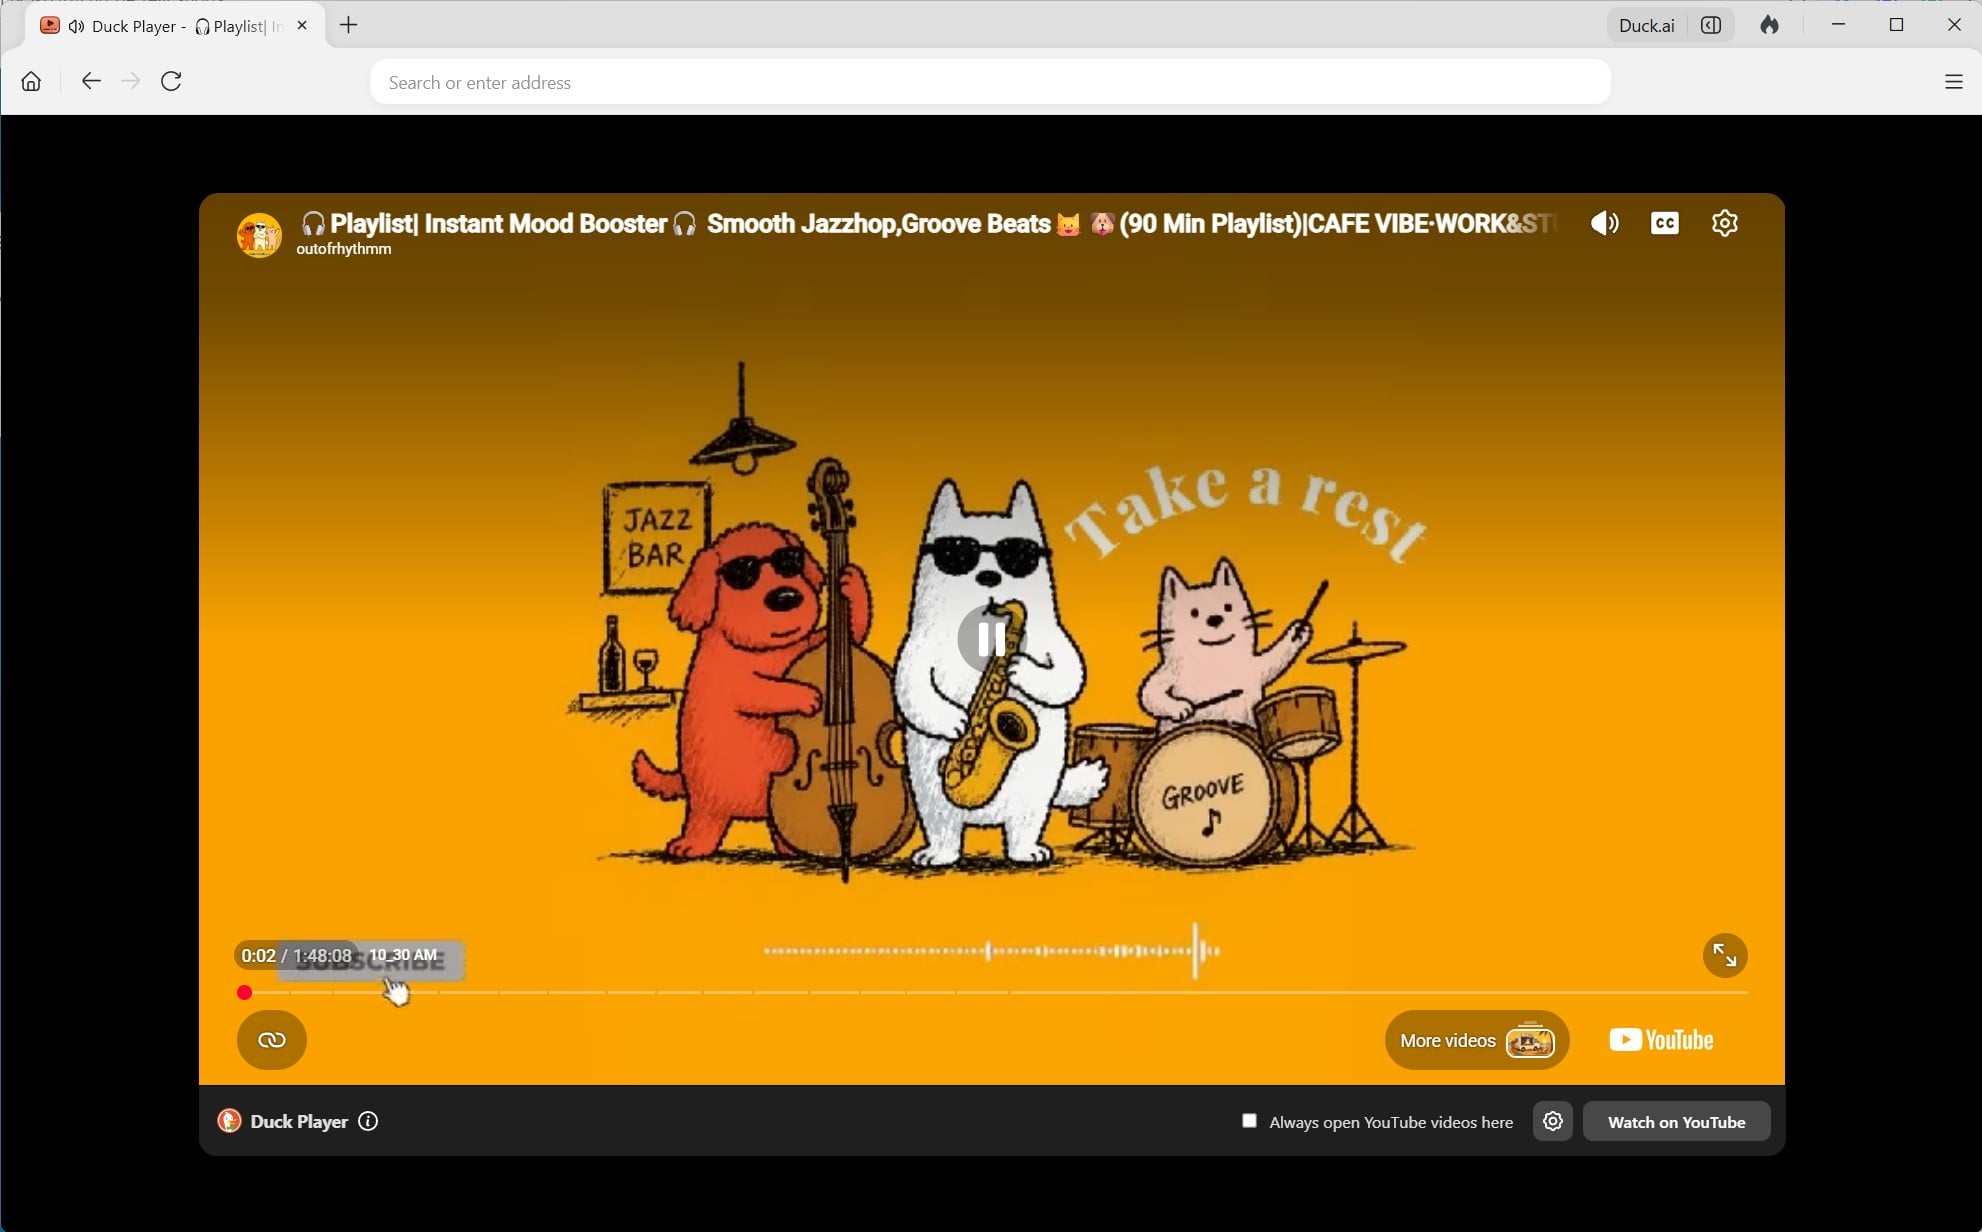Open a new tab with plus button
1982x1232 pixels.
tap(348, 25)
